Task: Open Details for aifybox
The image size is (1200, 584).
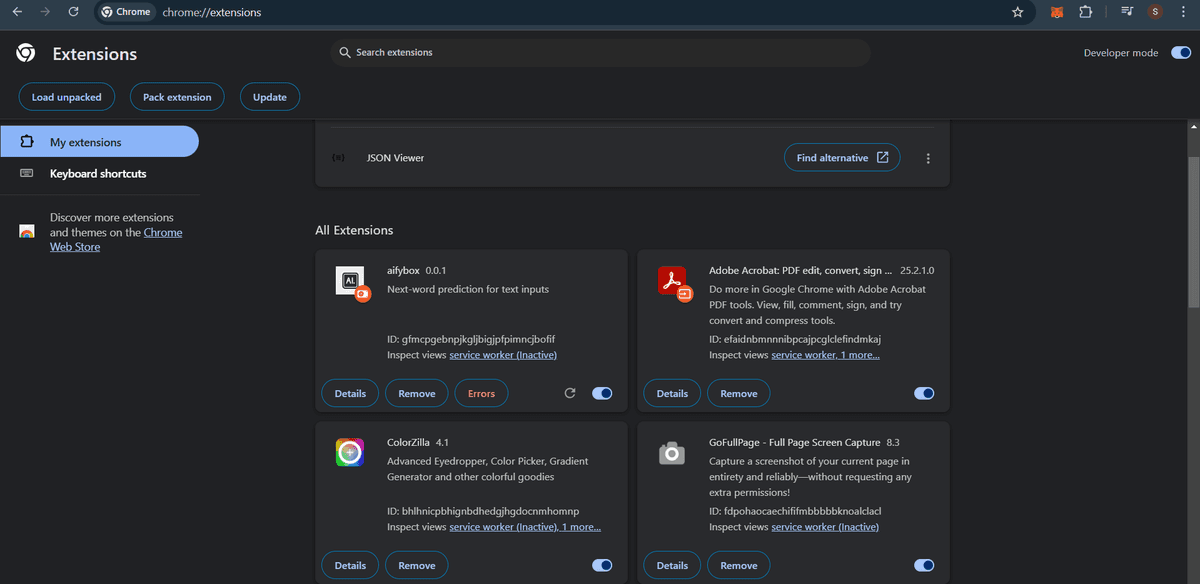Action: (350, 394)
